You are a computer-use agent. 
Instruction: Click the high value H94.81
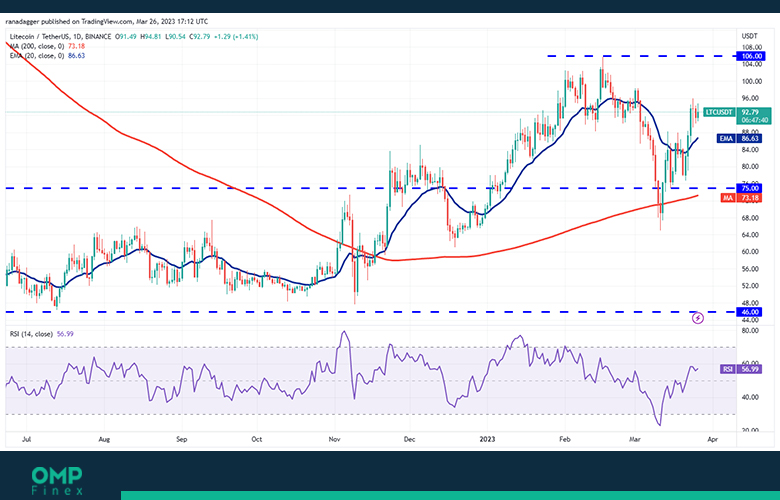point(151,37)
